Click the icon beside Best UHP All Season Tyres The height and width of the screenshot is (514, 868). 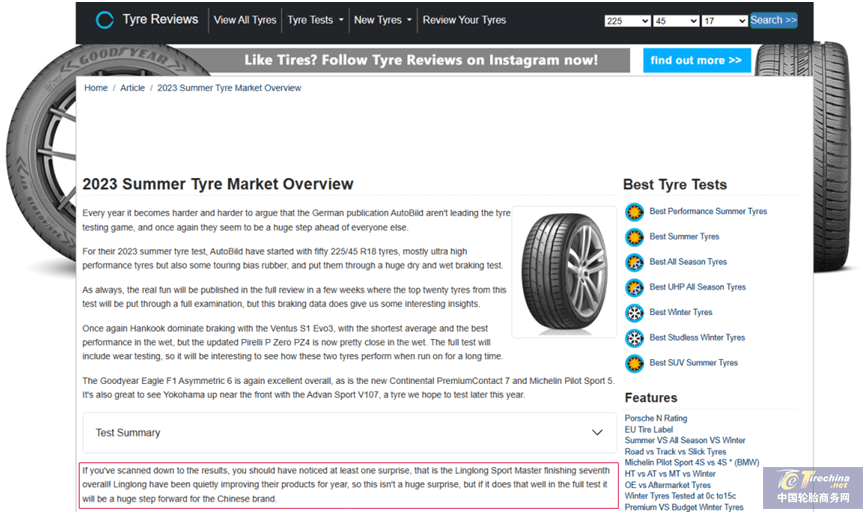pos(634,287)
